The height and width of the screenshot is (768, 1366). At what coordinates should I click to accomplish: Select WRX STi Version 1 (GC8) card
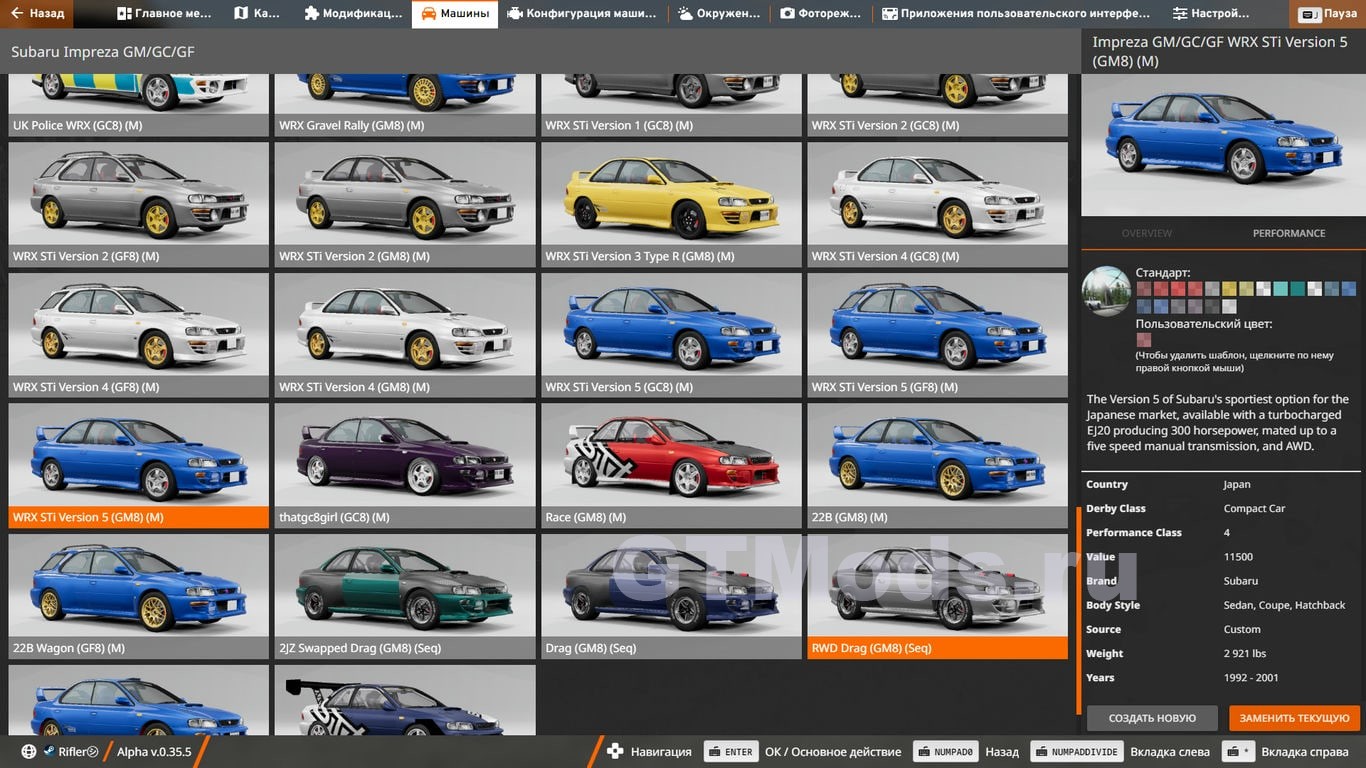[x=671, y=105]
